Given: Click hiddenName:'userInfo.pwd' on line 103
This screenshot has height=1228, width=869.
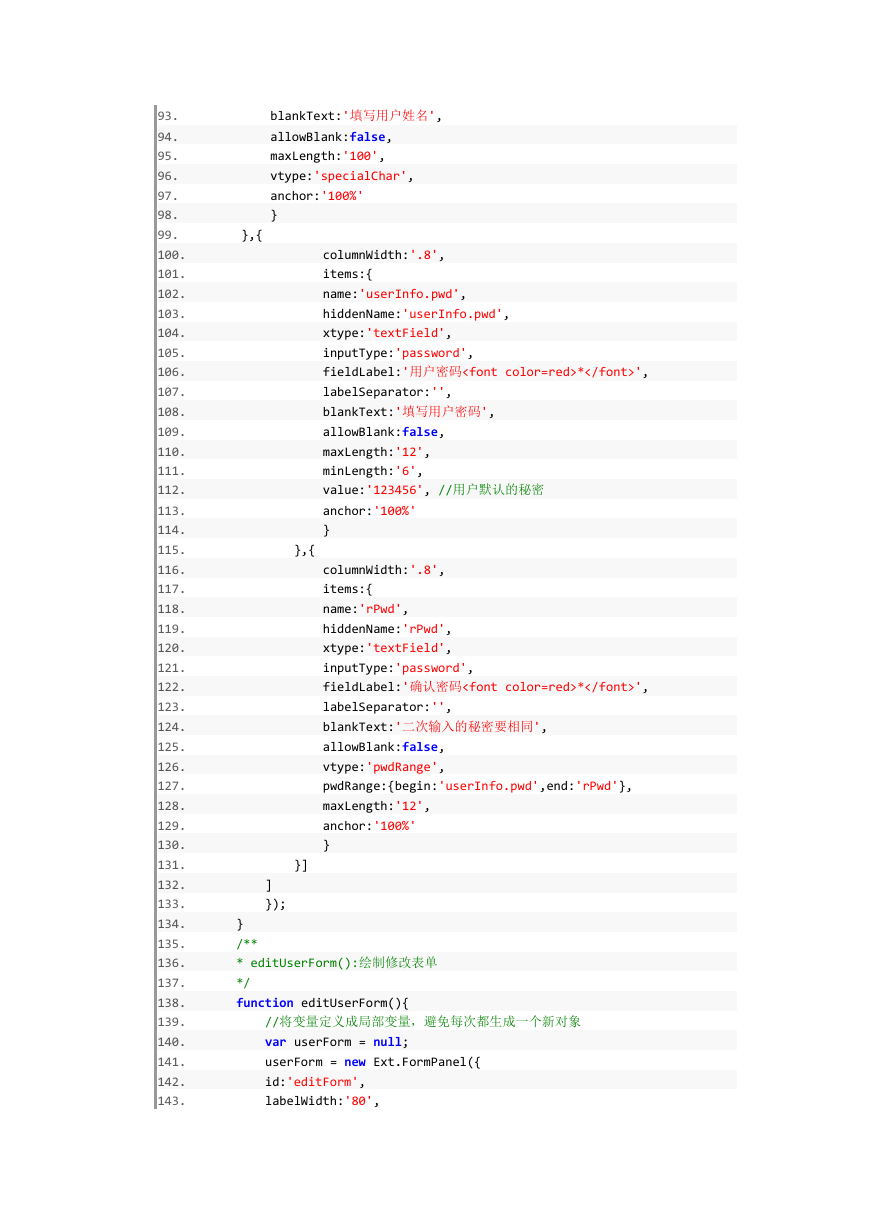Looking at the screenshot, I should click(416, 313).
